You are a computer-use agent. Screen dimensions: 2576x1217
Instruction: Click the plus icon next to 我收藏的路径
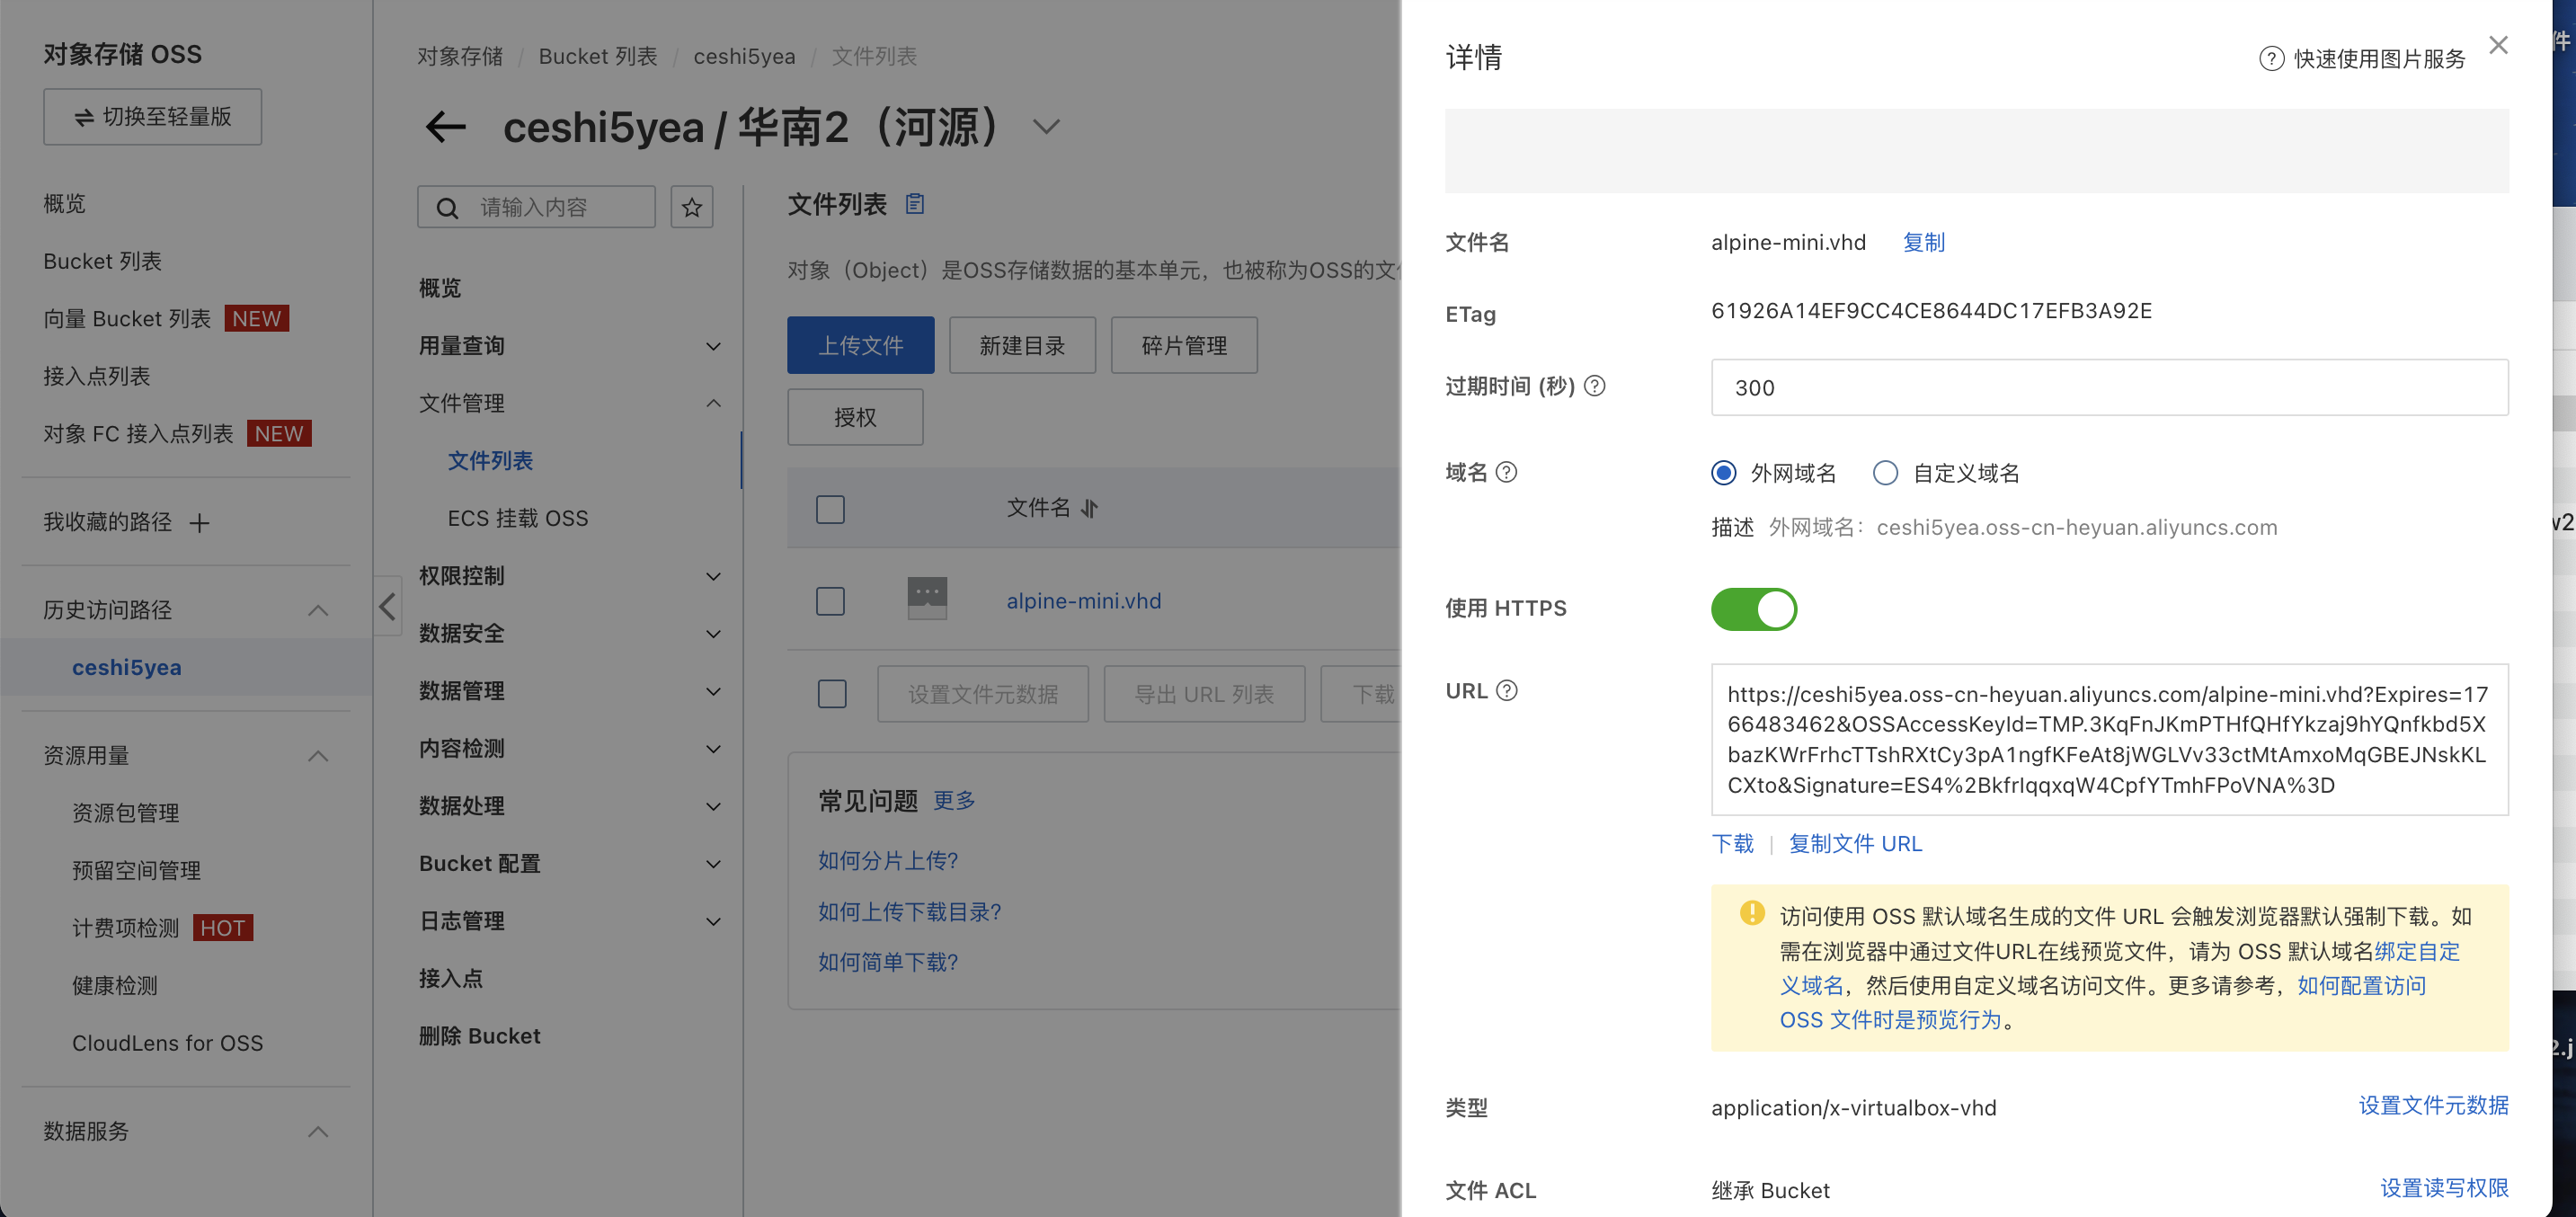[x=200, y=522]
